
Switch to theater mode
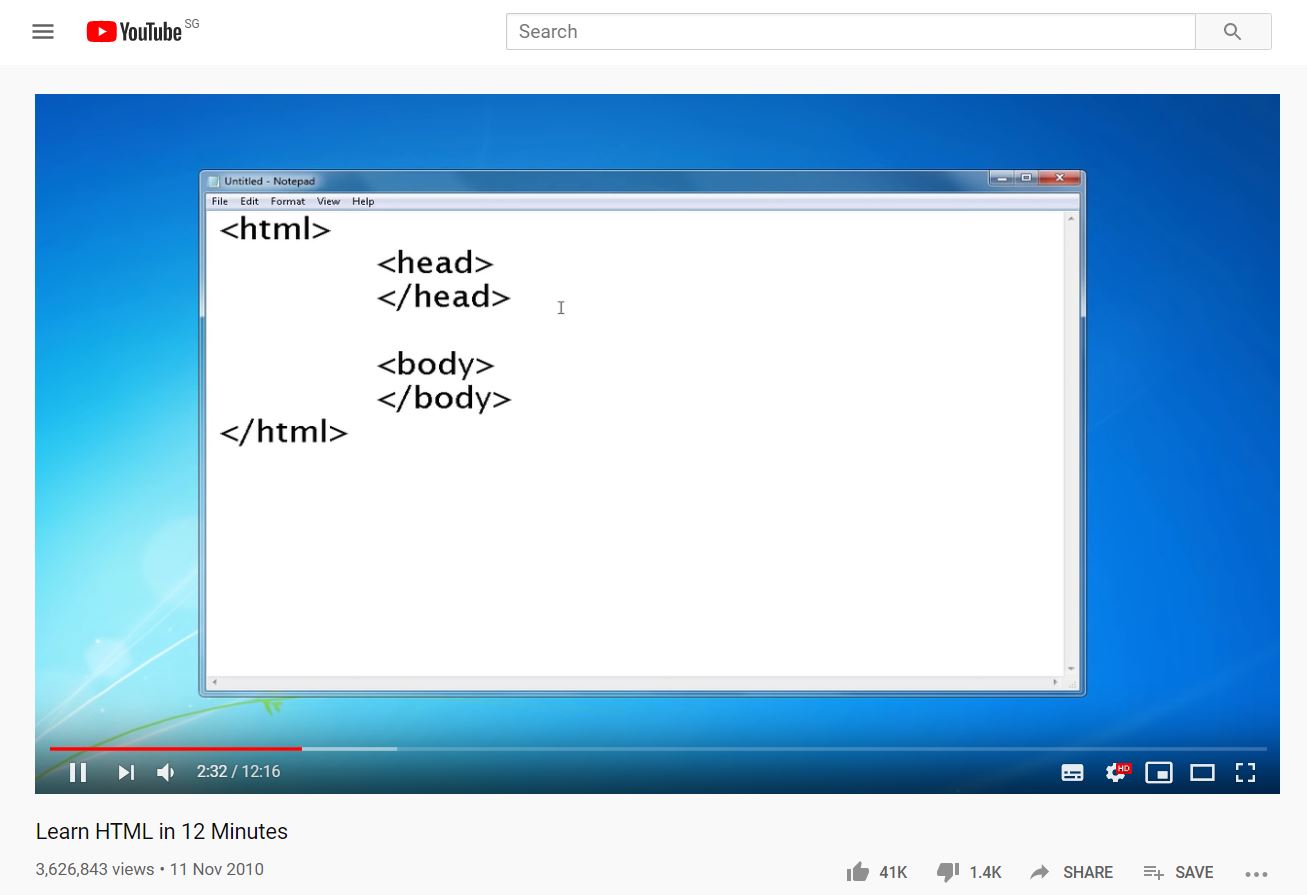[1202, 772]
